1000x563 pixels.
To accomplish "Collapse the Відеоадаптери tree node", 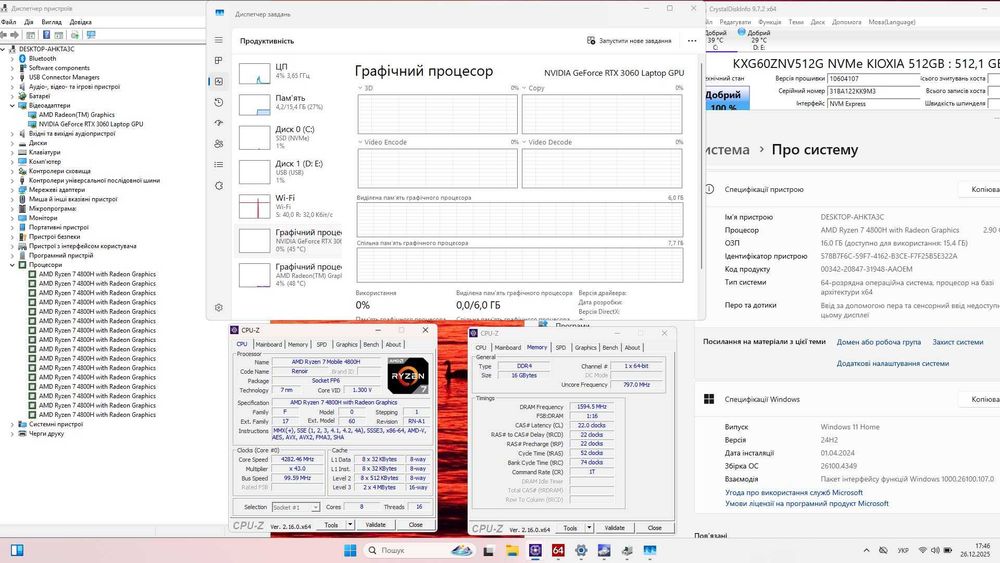I will pyautogui.click(x=12, y=106).
